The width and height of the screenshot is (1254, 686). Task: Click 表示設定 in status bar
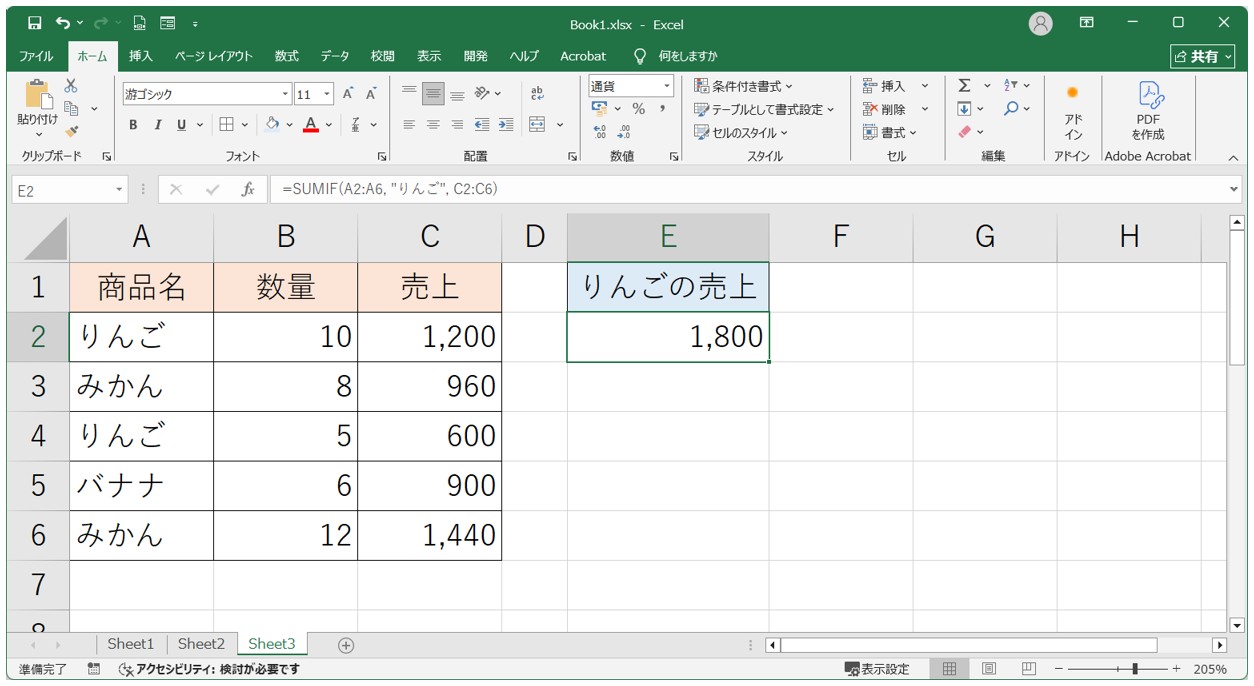pyautogui.click(x=877, y=669)
